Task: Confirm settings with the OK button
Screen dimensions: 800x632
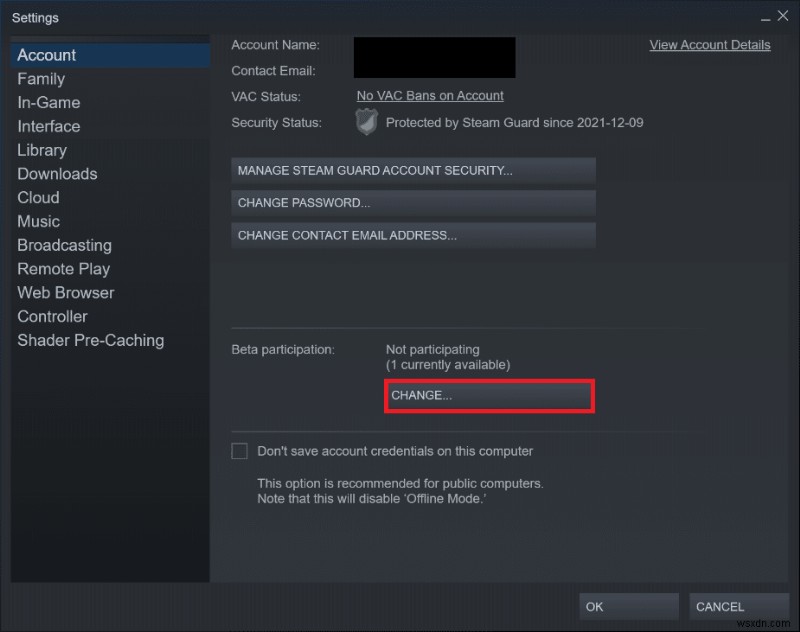Action: 628,606
